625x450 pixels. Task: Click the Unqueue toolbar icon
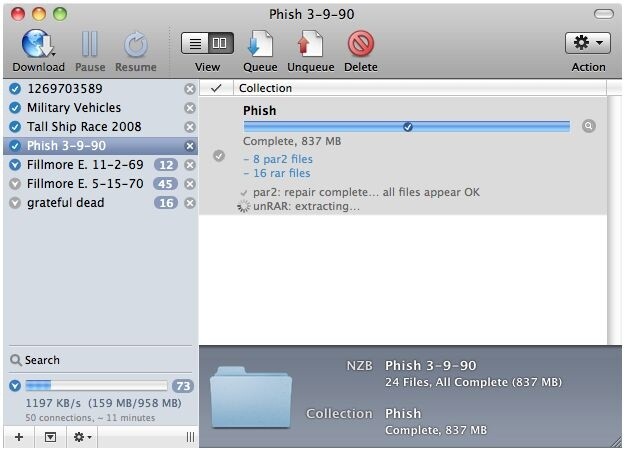310,43
